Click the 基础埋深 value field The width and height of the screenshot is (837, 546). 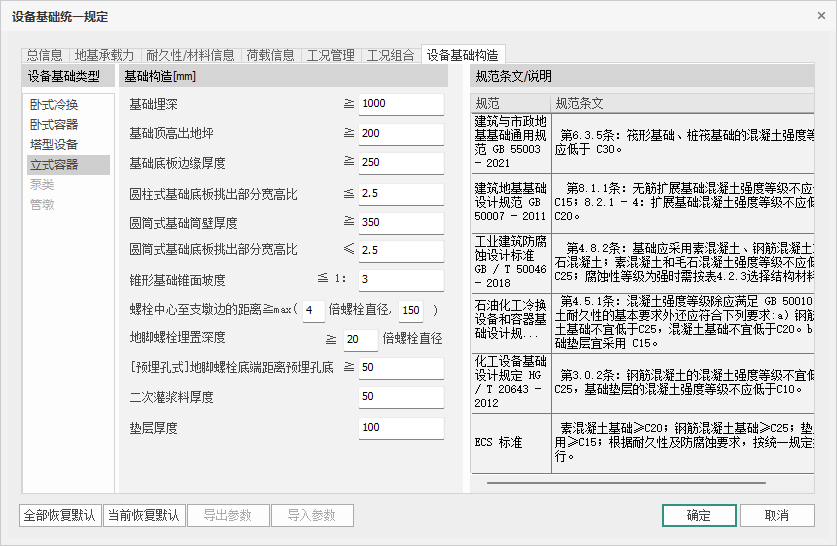coord(400,104)
